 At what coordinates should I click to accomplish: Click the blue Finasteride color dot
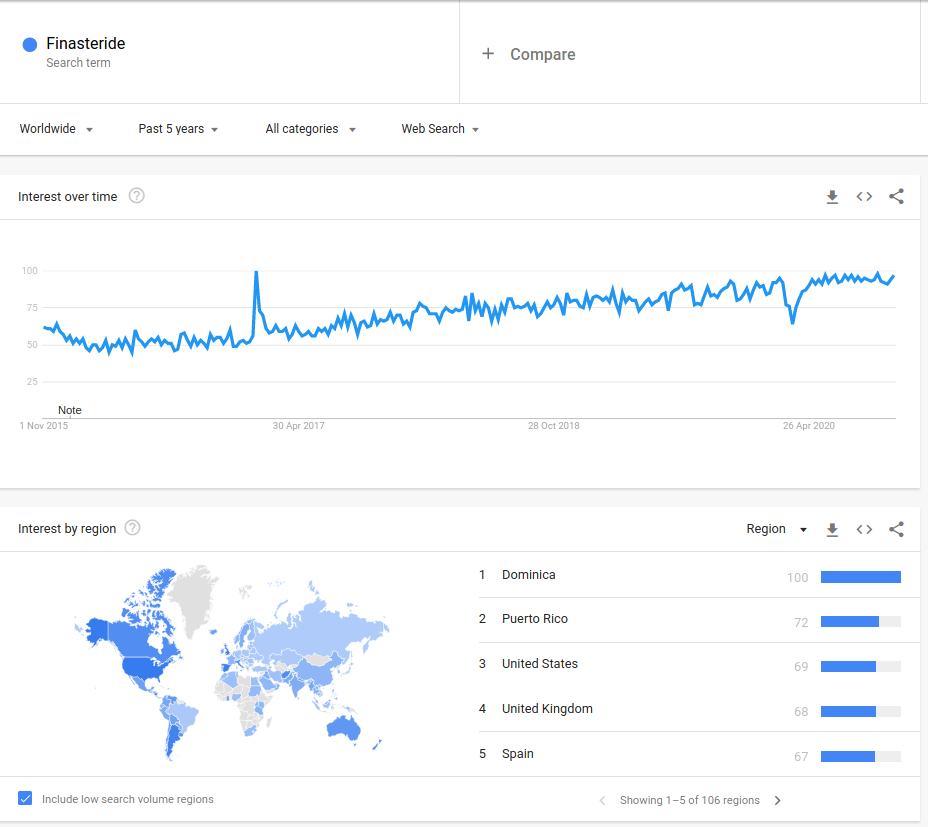[x=30, y=44]
